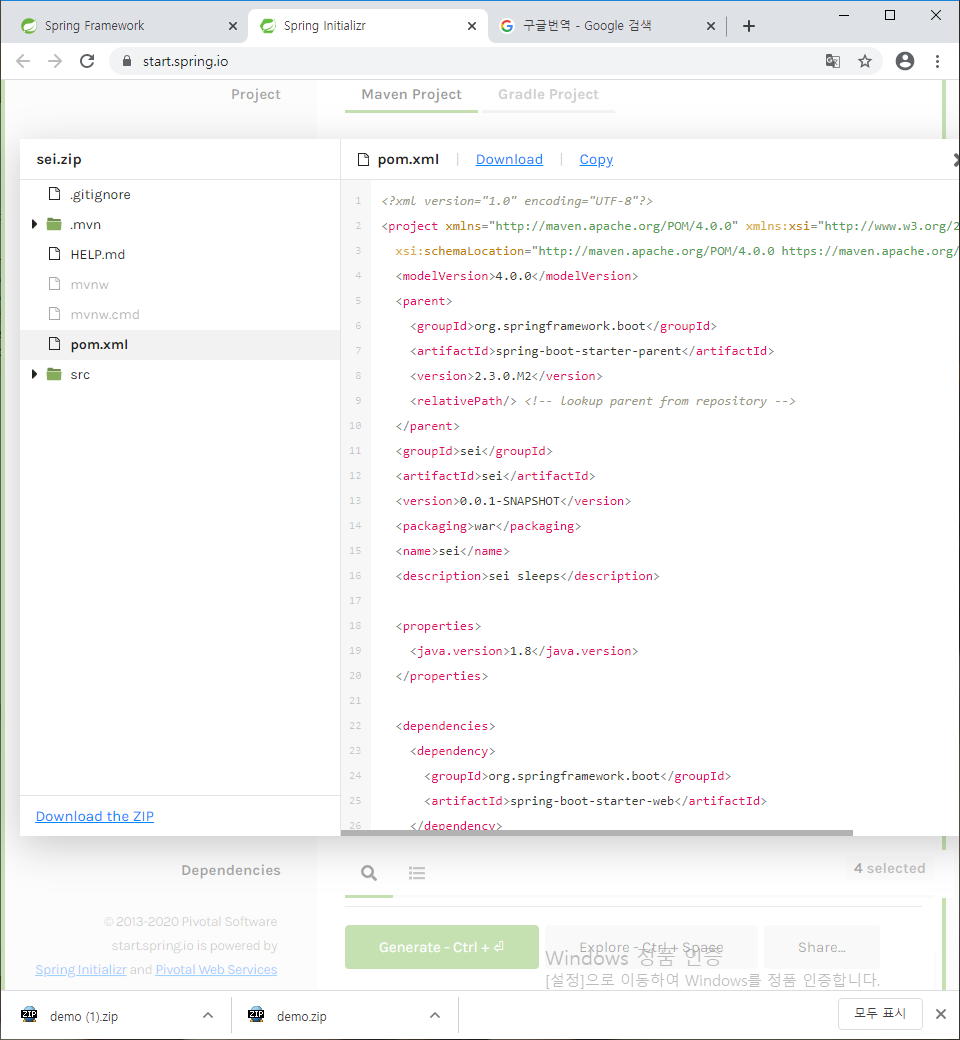
Task: Click the .gitignore file icon
Action: point(55,194)
